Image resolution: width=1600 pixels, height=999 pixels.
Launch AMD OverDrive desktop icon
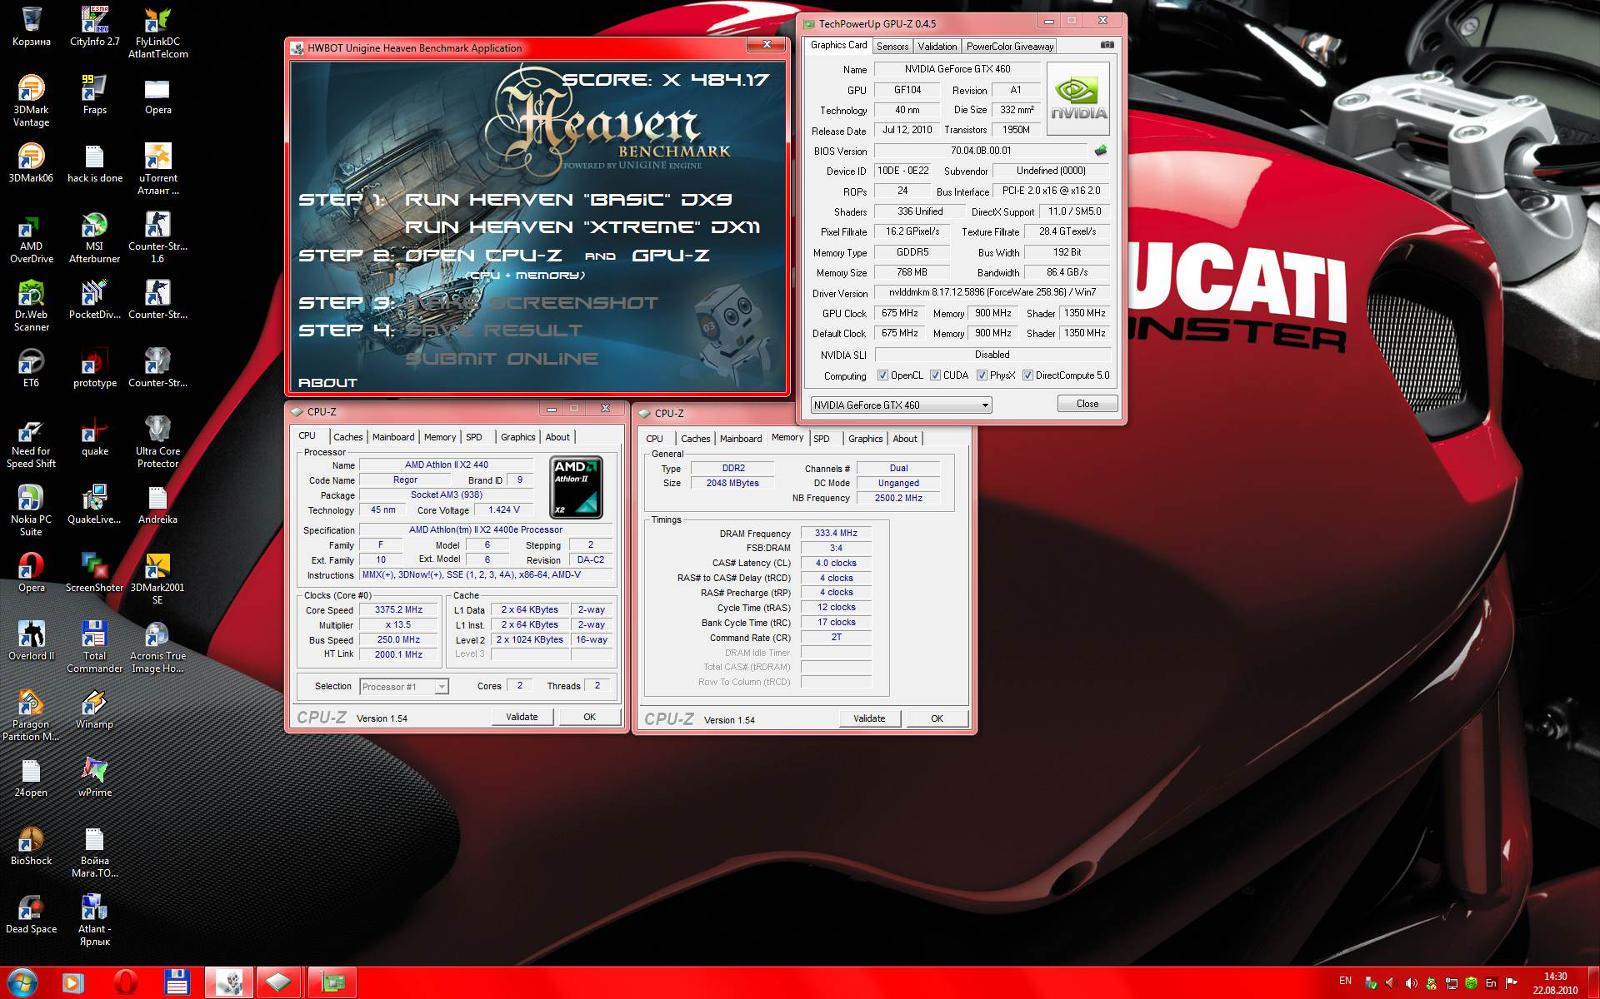31,237
